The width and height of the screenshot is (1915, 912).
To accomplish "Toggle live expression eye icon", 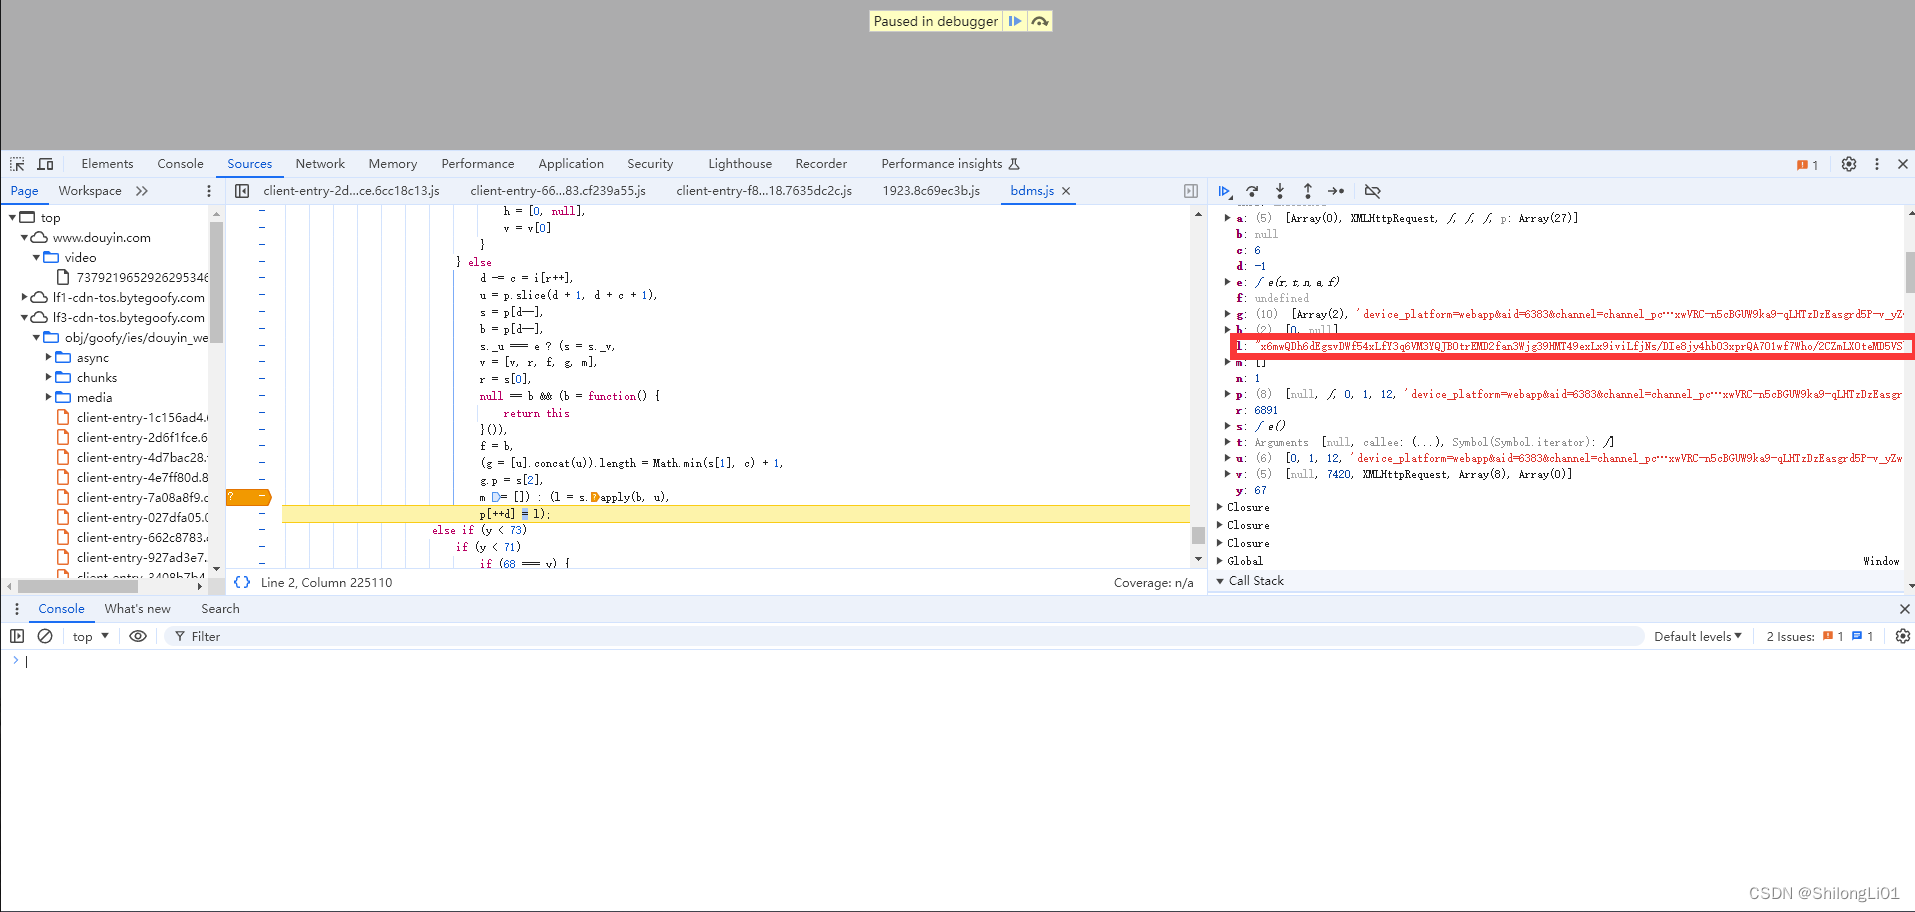I will [x=138, y=636].
